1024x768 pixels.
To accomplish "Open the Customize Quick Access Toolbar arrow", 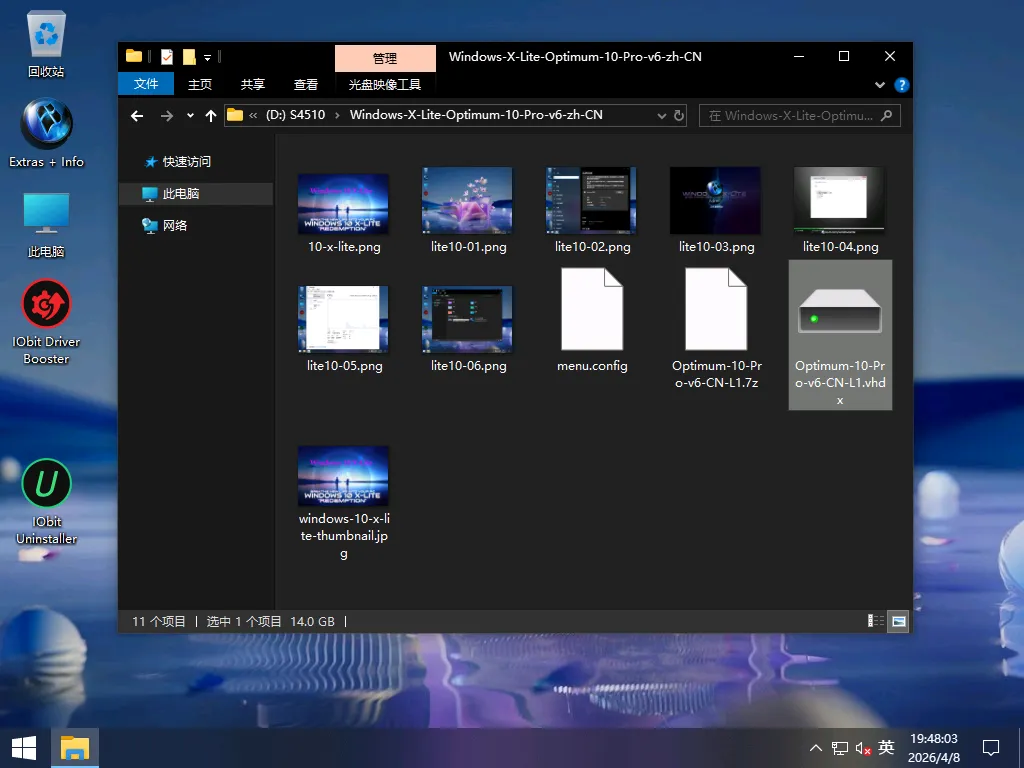I will pos(207,57).
